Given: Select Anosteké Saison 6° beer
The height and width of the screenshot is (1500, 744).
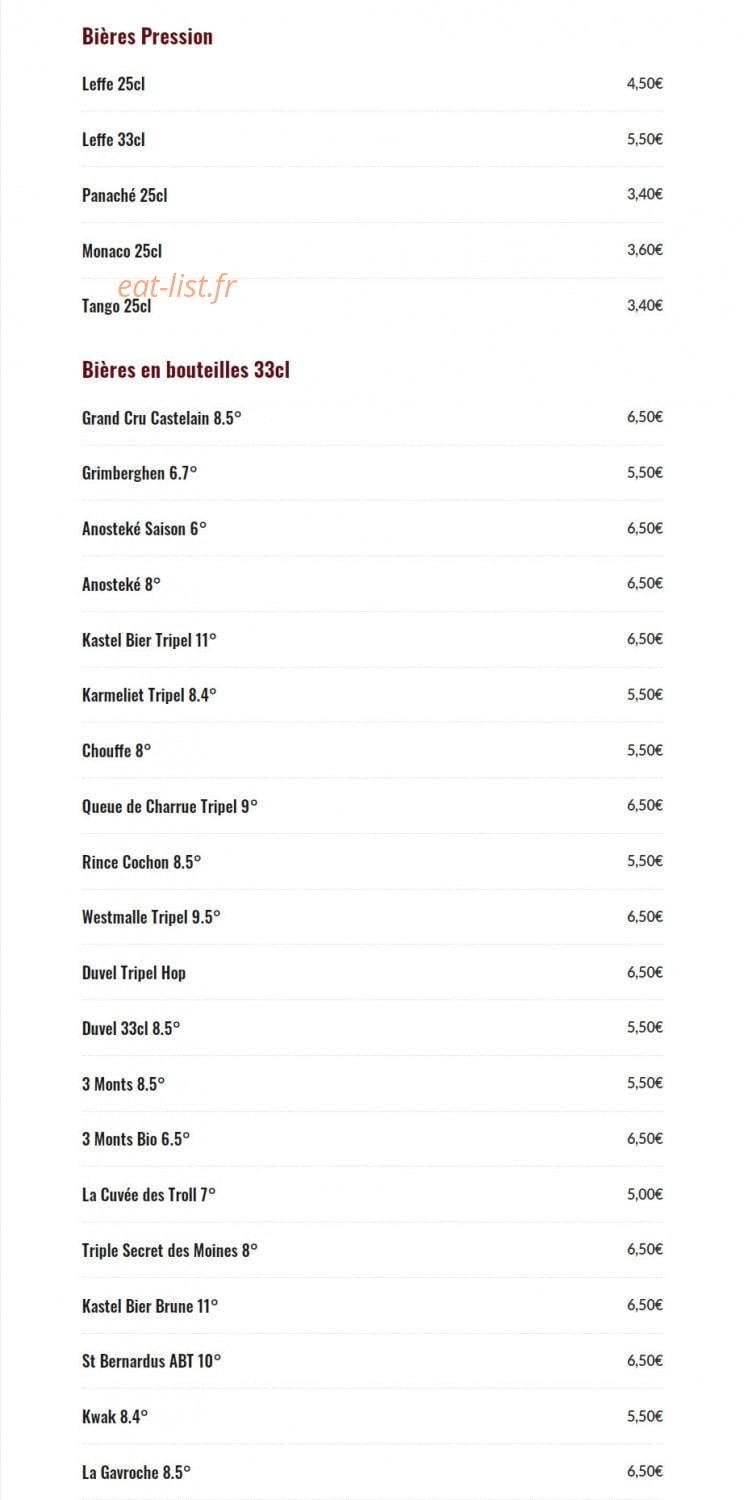Looking at the screenshot, I should [144, 529].
